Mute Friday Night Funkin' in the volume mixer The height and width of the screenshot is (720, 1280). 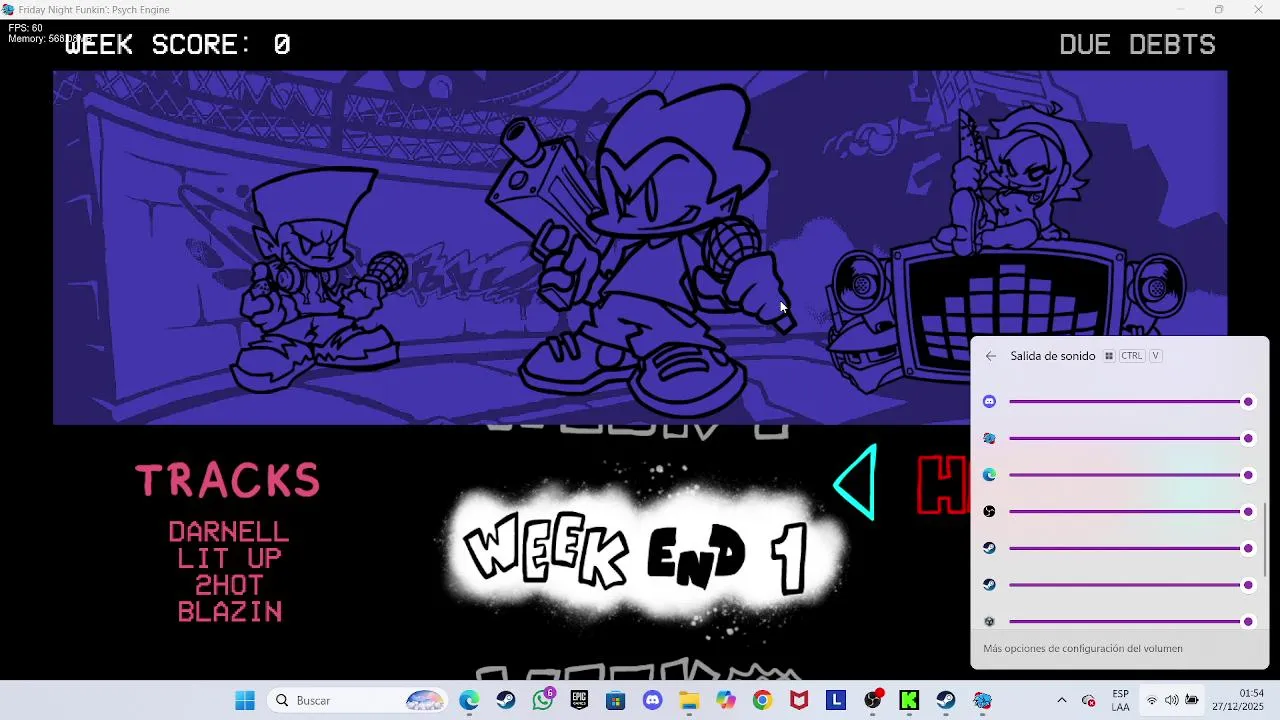pos(989,438)
